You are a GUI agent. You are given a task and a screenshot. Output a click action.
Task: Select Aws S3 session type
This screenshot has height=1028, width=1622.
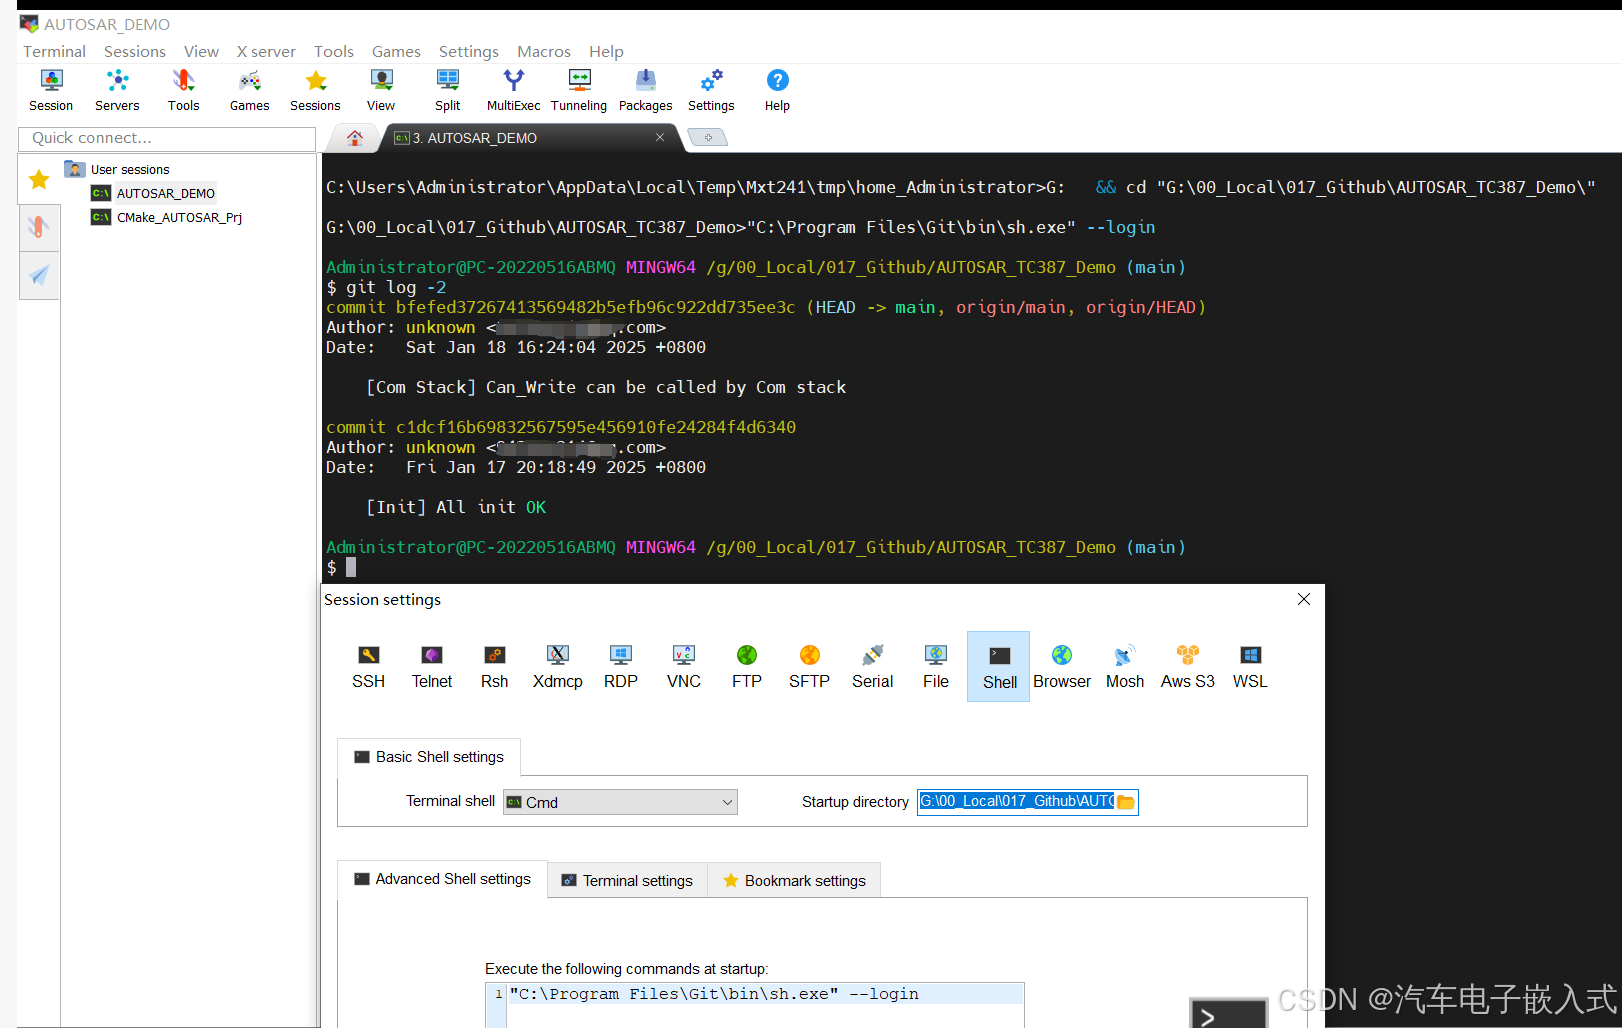(1188, 666)
